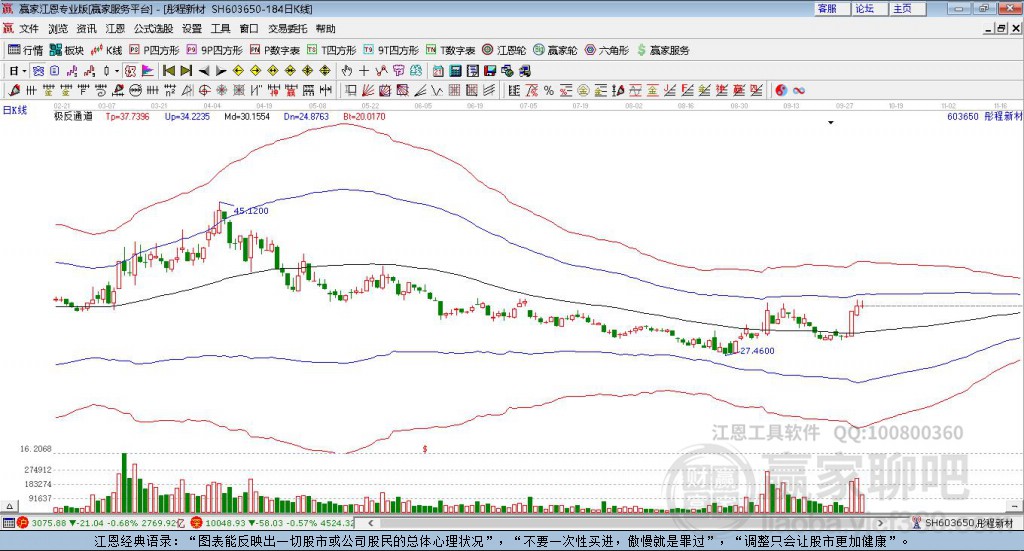This screenshot has width=1024, height=551.
Task: Click the 极反通道 indicator name
Action: tap(73, 116)
